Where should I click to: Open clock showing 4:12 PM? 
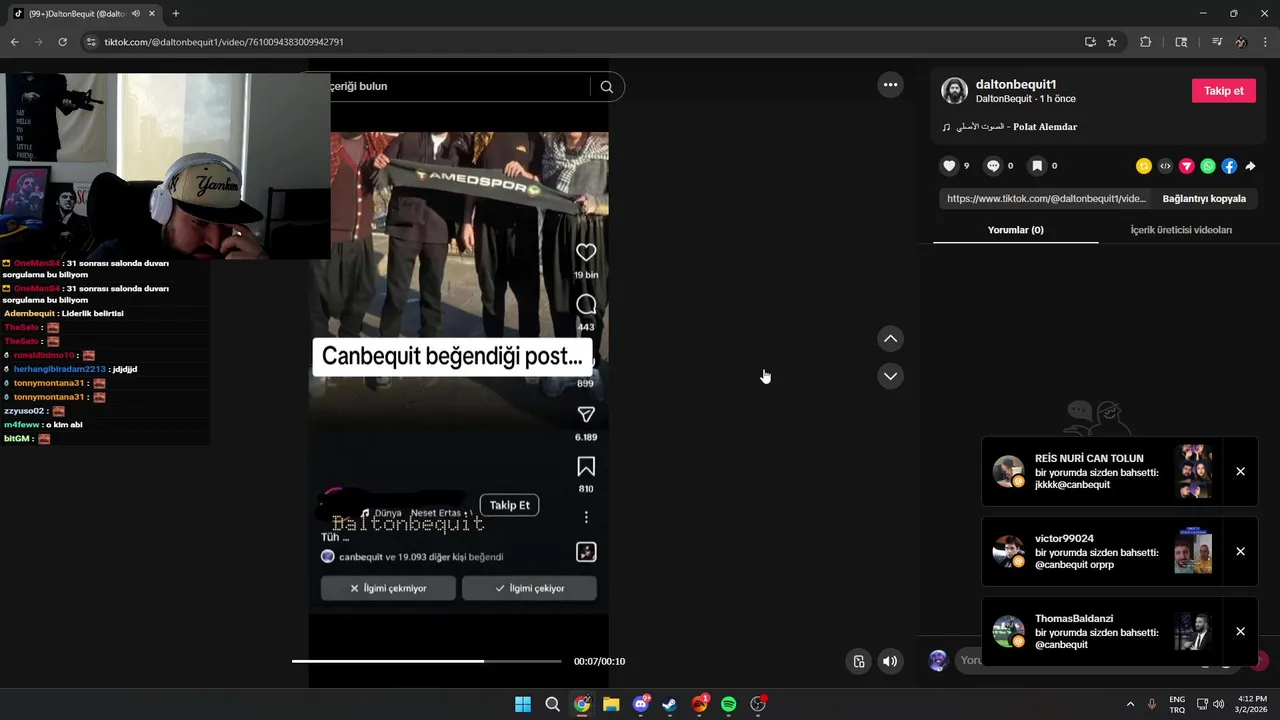[x=1252, y=704]
